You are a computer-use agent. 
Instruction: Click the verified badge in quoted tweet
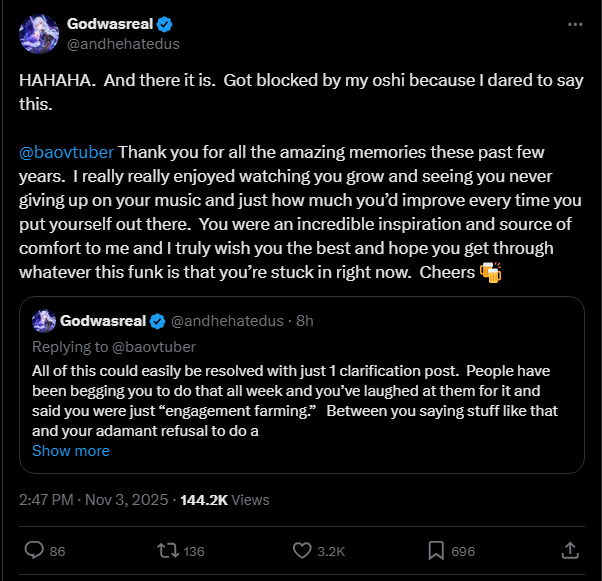(x=157, y=321)
